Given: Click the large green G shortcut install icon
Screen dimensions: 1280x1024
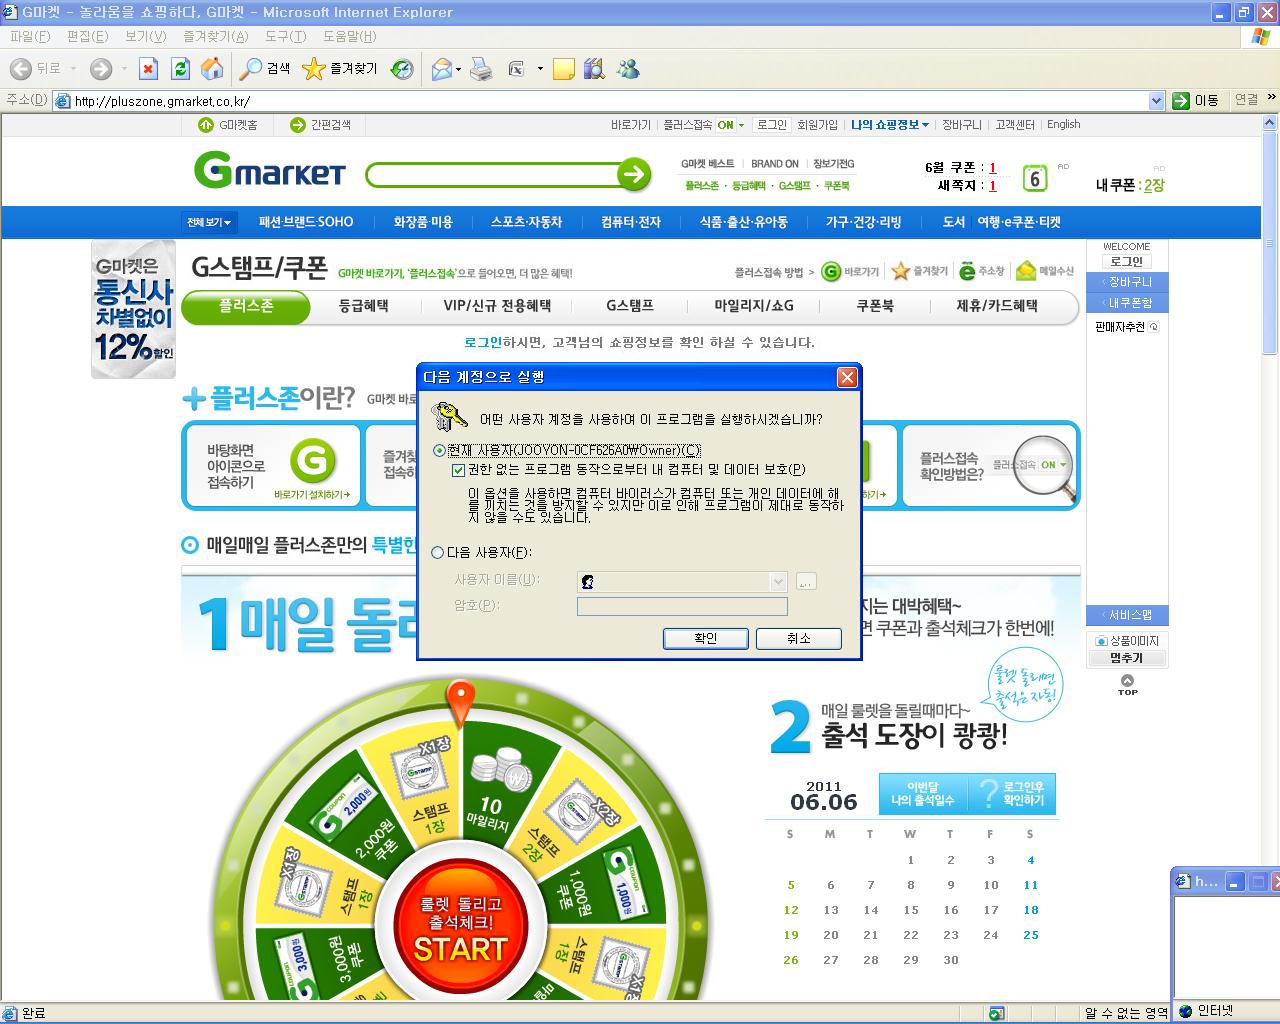Looking at the screenshot, I should [313, 461].
